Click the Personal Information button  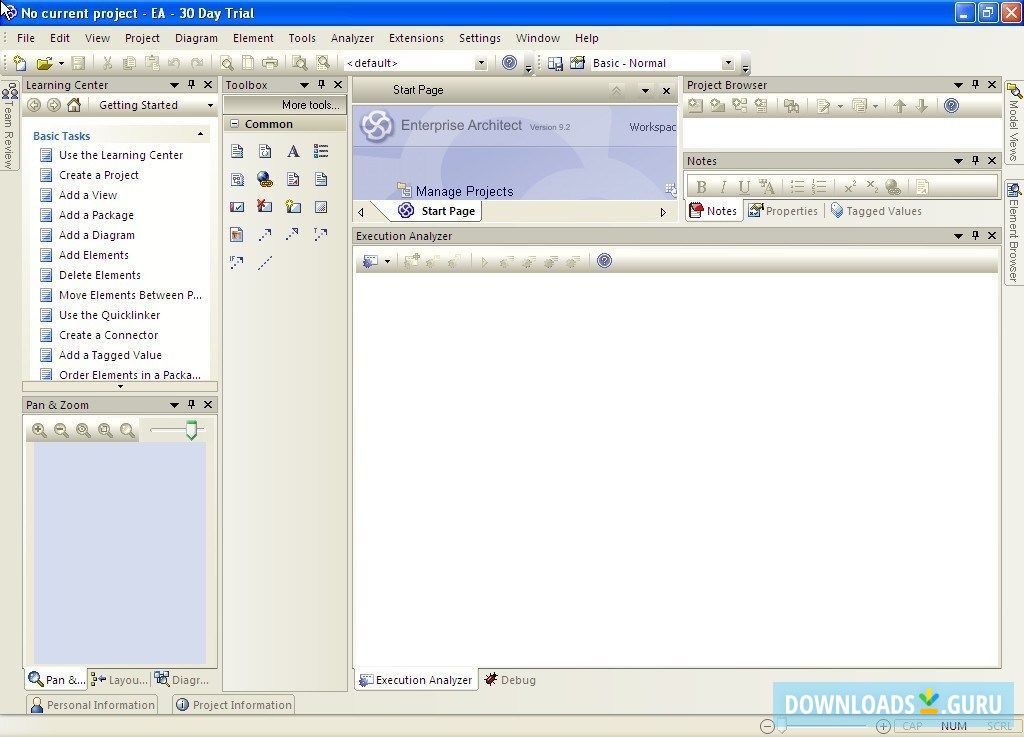coord(92,705)
